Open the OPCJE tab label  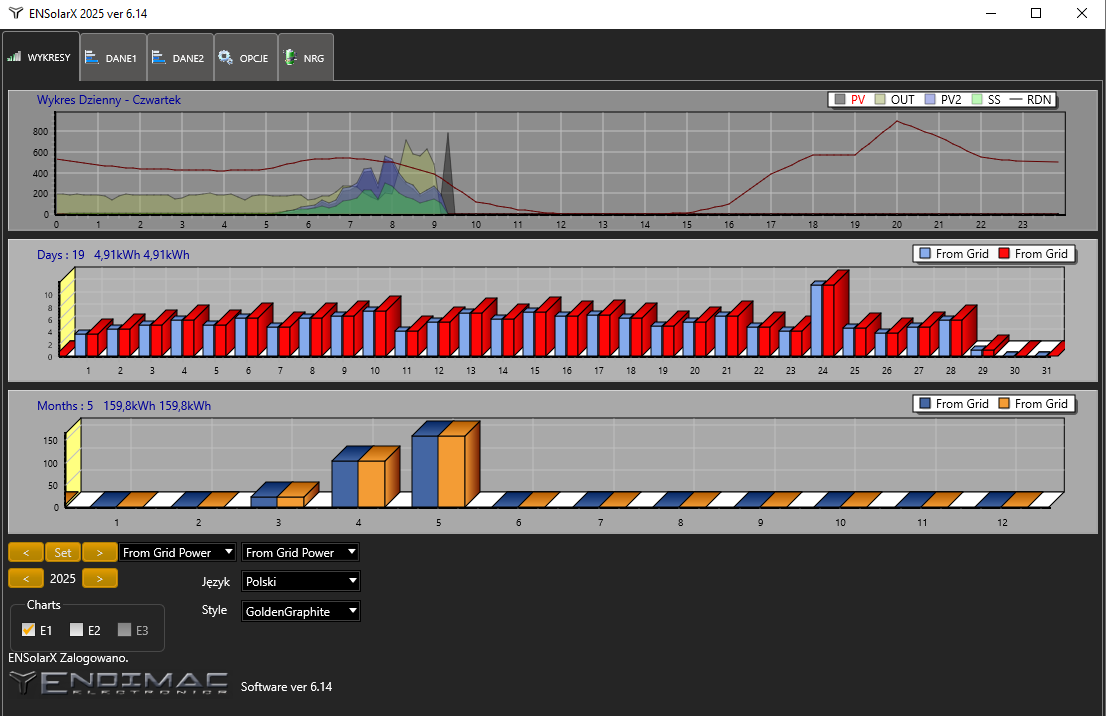click(x=253, y=58)
